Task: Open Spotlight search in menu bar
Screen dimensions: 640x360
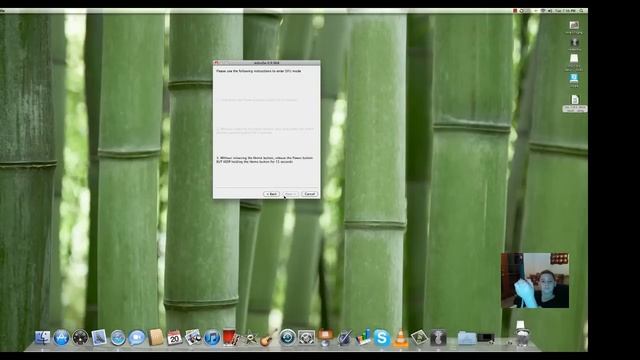Action: 582,11
